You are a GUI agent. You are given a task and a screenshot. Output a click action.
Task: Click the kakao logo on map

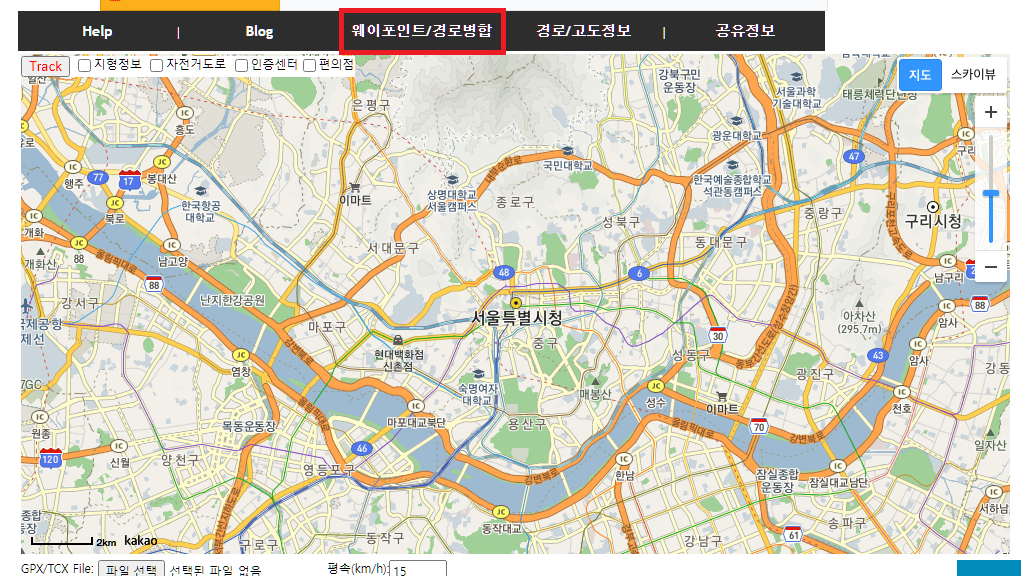click(x=141, y=541)
